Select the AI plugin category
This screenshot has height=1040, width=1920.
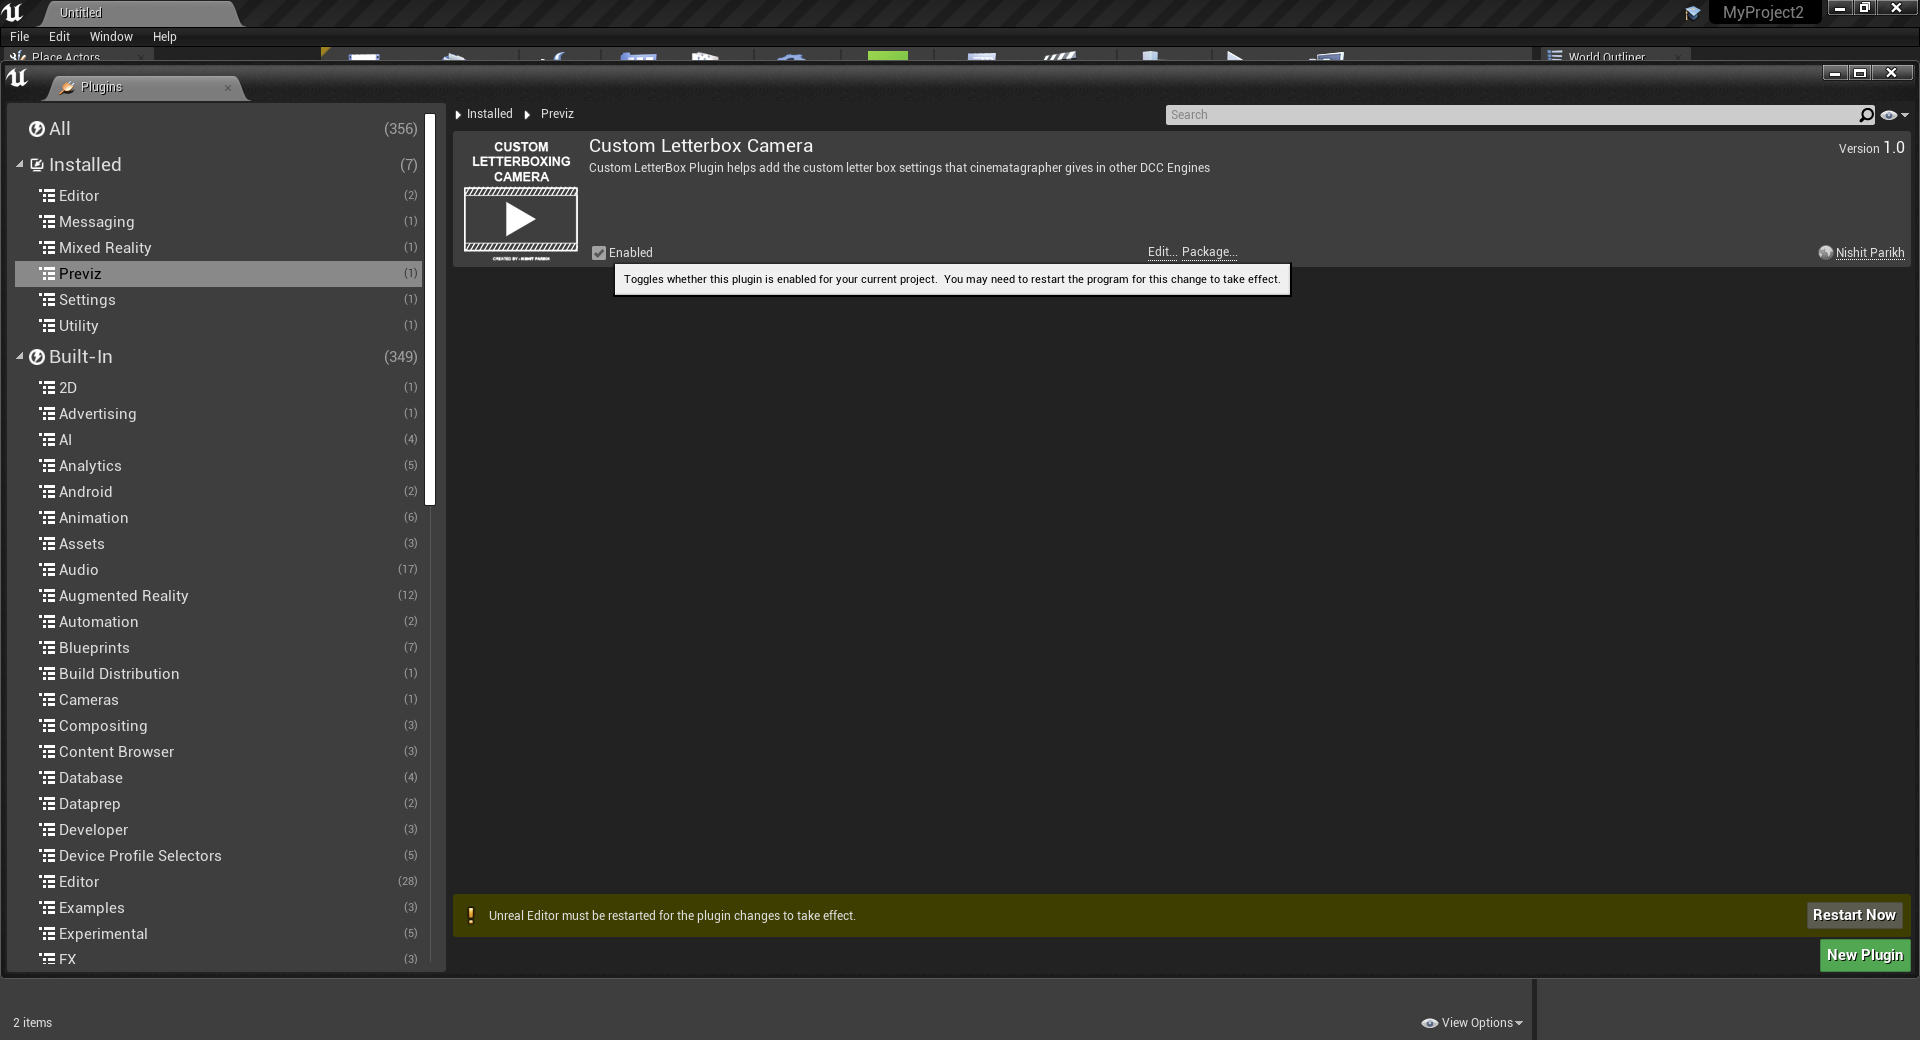(x=218, y=440)
